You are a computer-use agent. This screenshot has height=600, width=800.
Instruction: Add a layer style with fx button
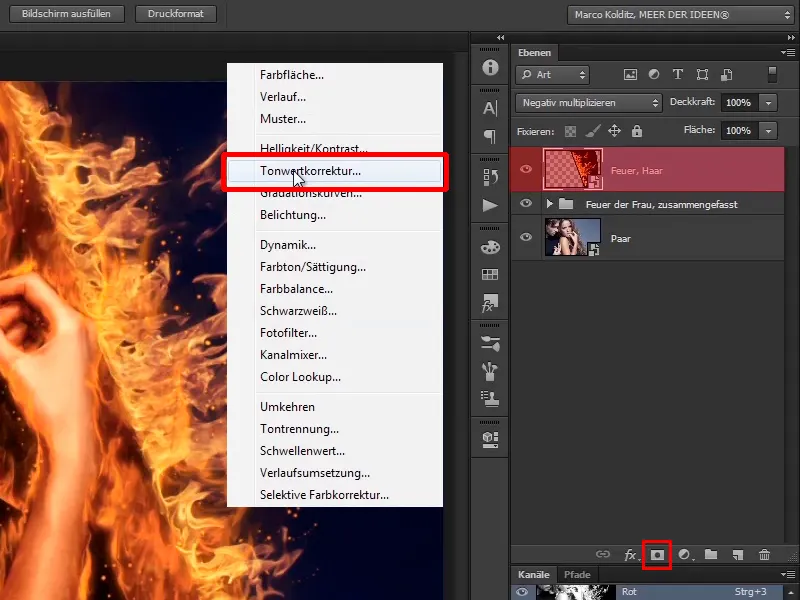[631, 555]
